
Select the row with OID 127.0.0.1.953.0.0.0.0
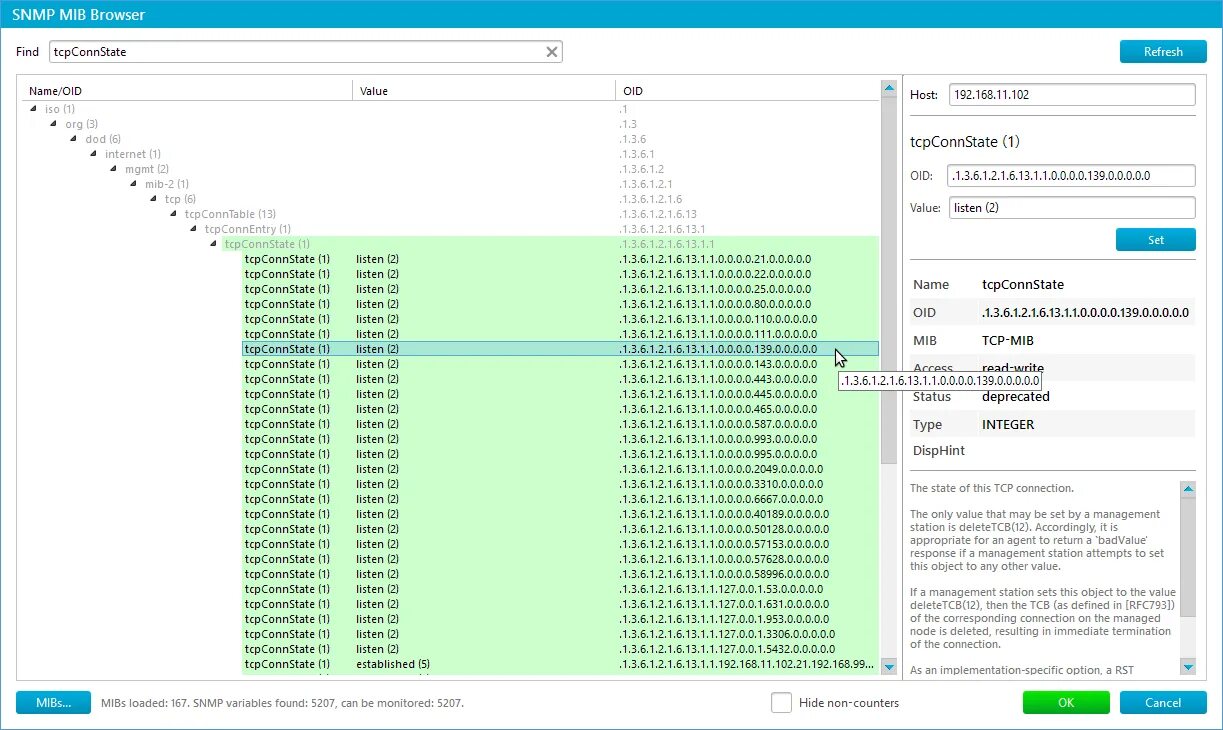click(560, 619)
